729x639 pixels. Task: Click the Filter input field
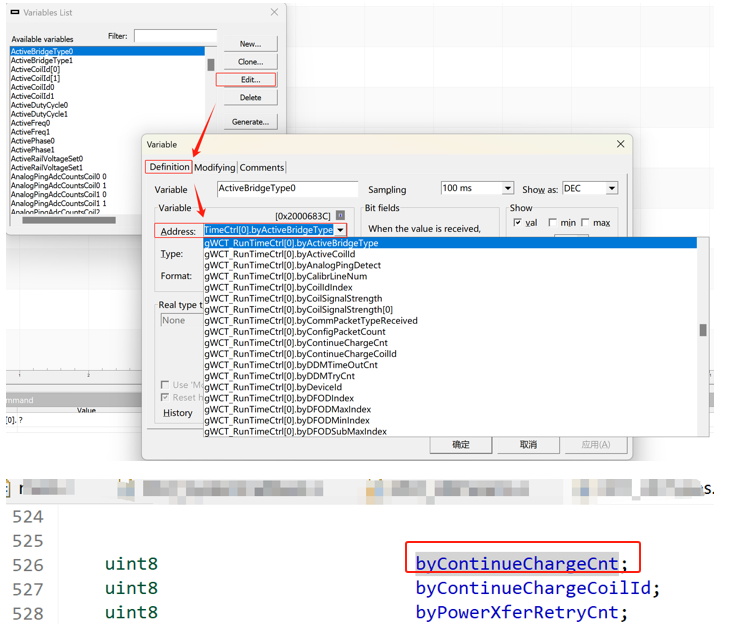pos(175,36)
